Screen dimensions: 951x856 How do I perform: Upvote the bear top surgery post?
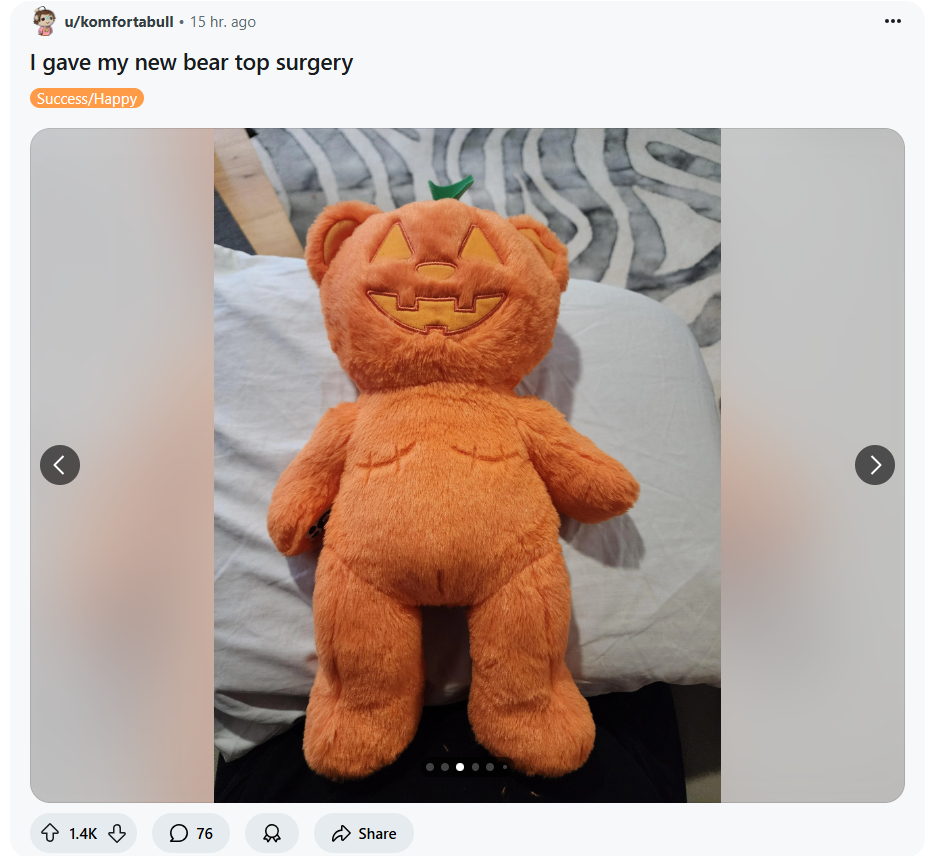pos(50,833)
